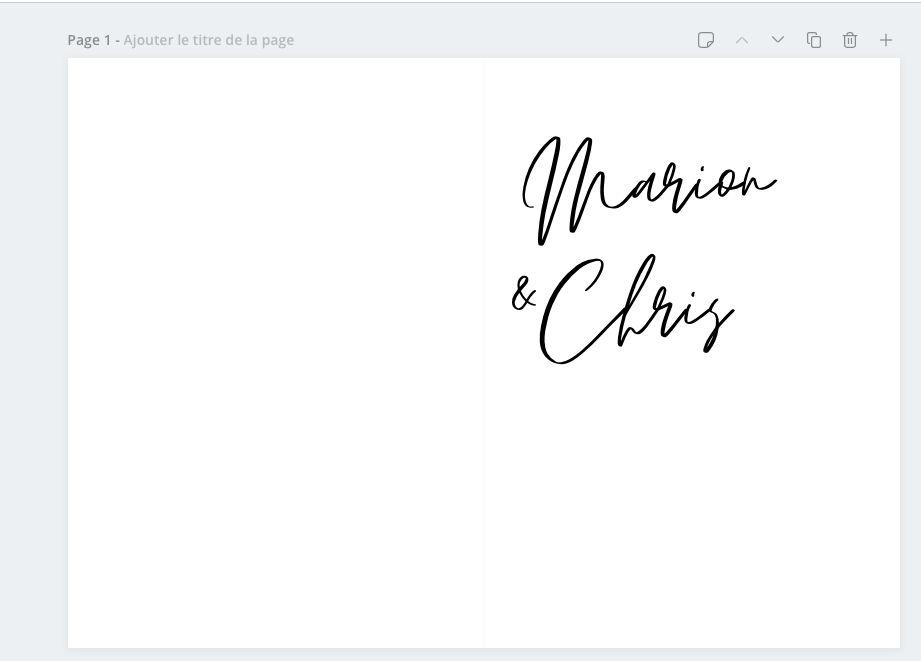The image size is (921, 661).
Task: Delete the page with the trash icon
Action: tap(850, 40)
